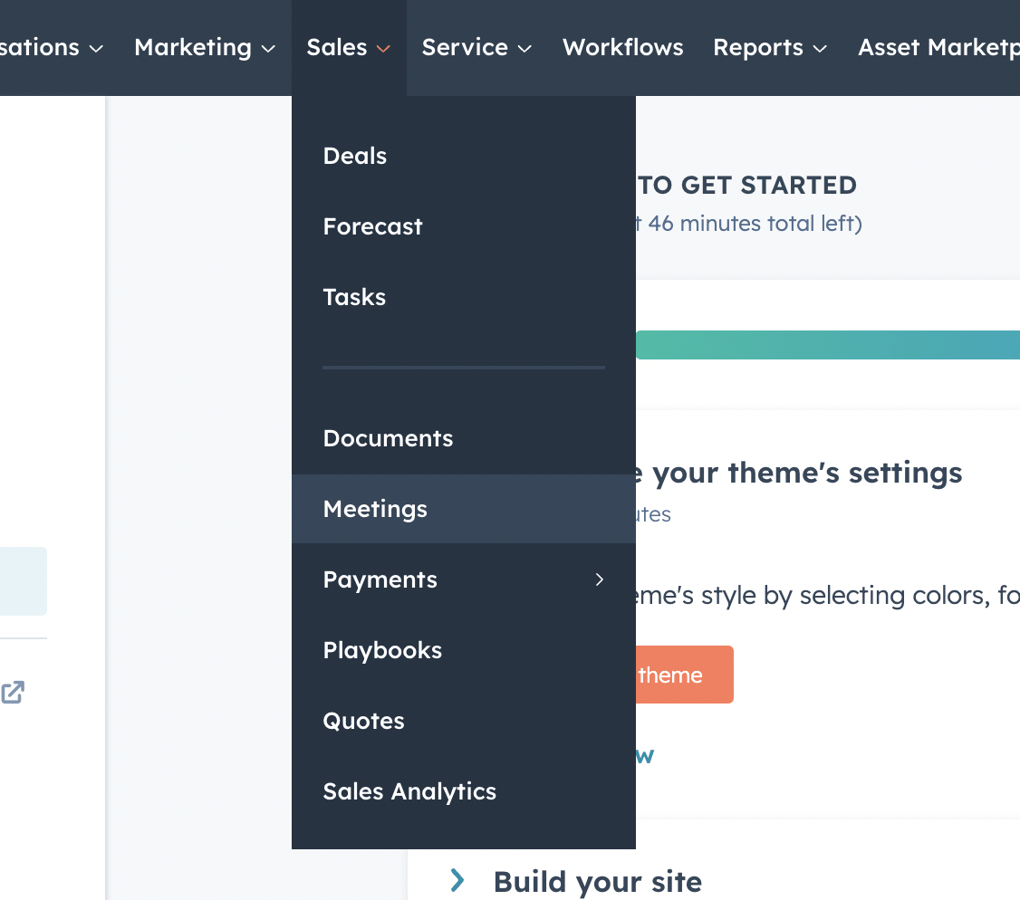Screen dimensions: 1020x900
Task: Open Tasks from the Sales menu
Action: [354, 297]
